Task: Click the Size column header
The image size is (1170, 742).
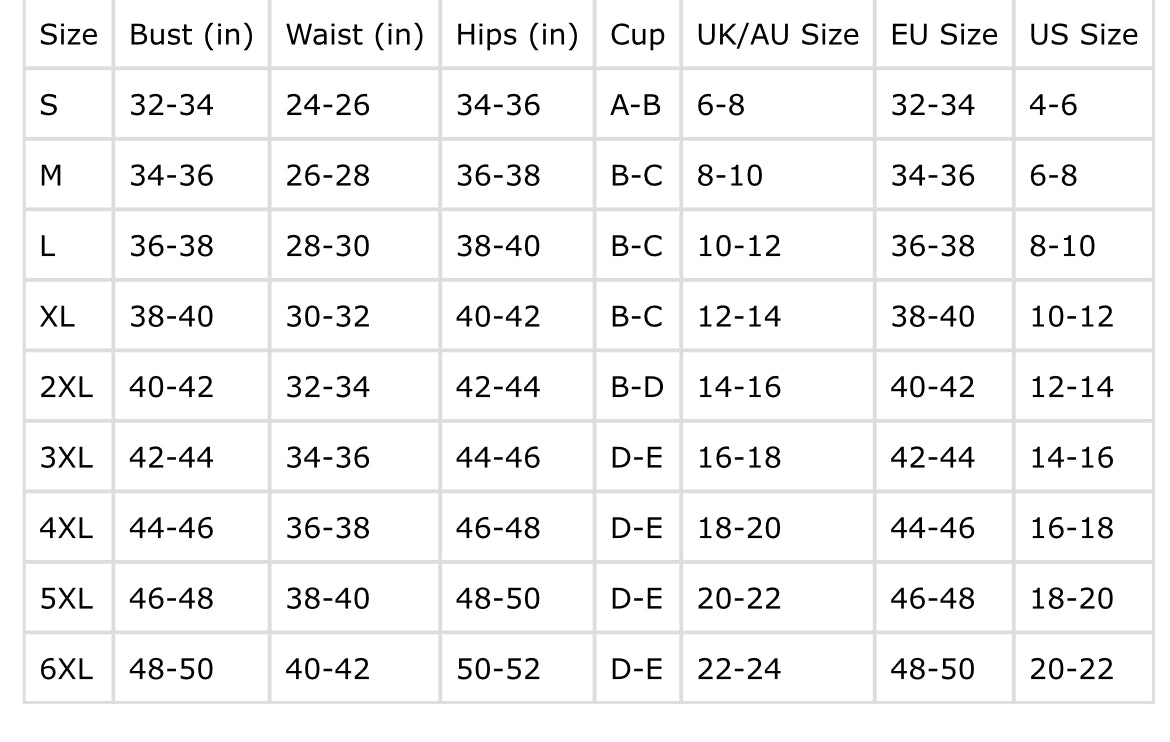Action: [68, 35]
